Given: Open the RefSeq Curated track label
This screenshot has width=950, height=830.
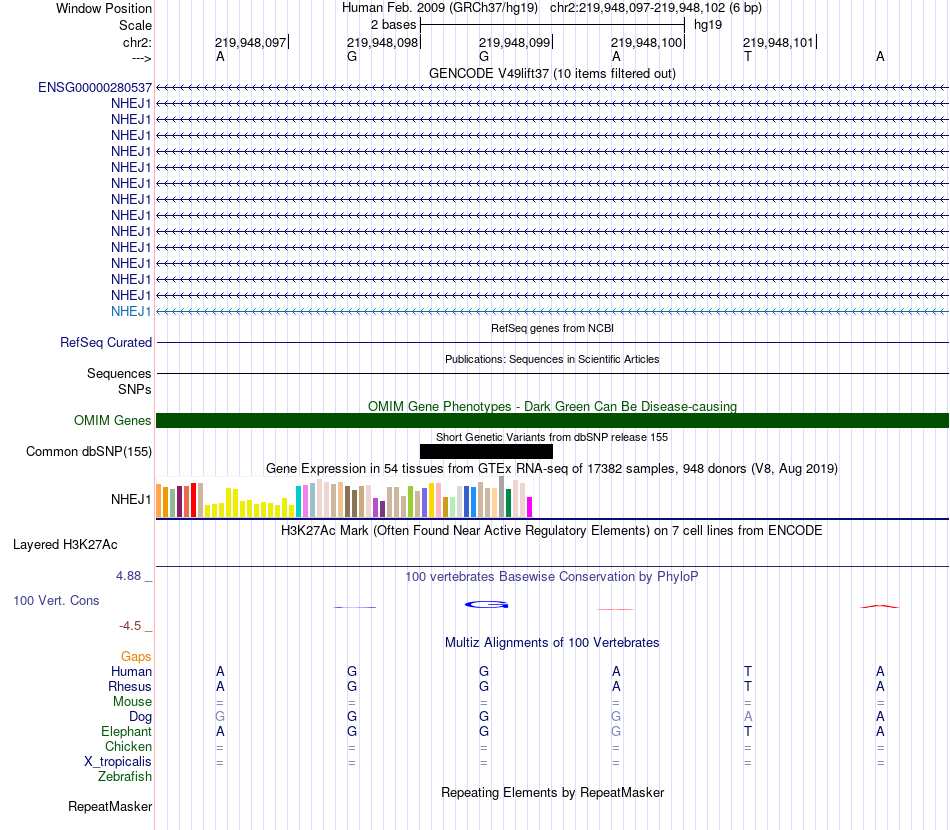Looking at the screenshot, I should click(x=106, y=342).
